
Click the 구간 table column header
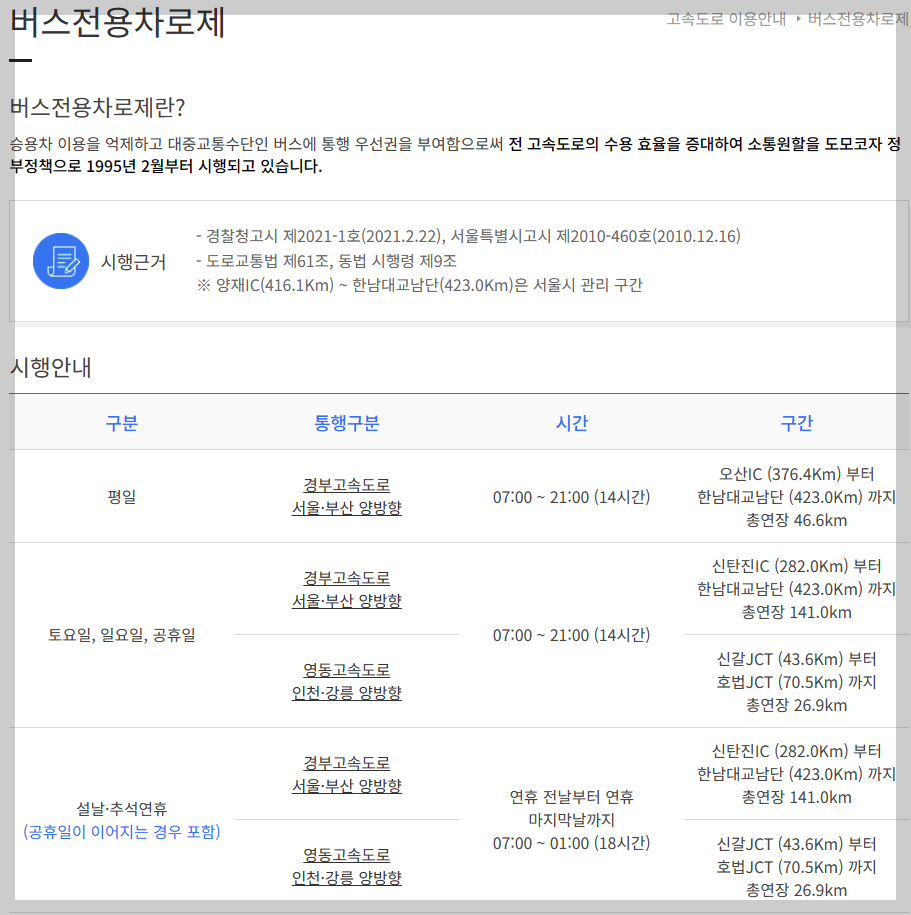797,423
